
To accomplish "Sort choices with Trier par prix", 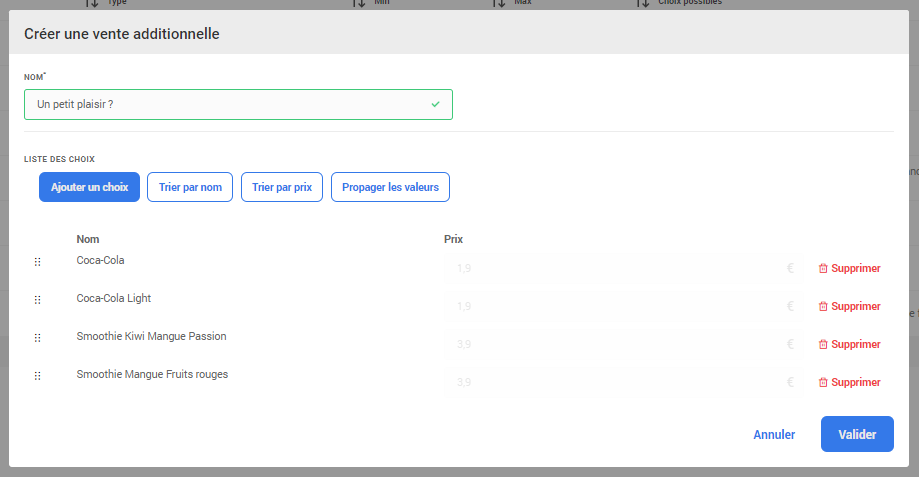I will pyautogui.click(x=282, y=187).
